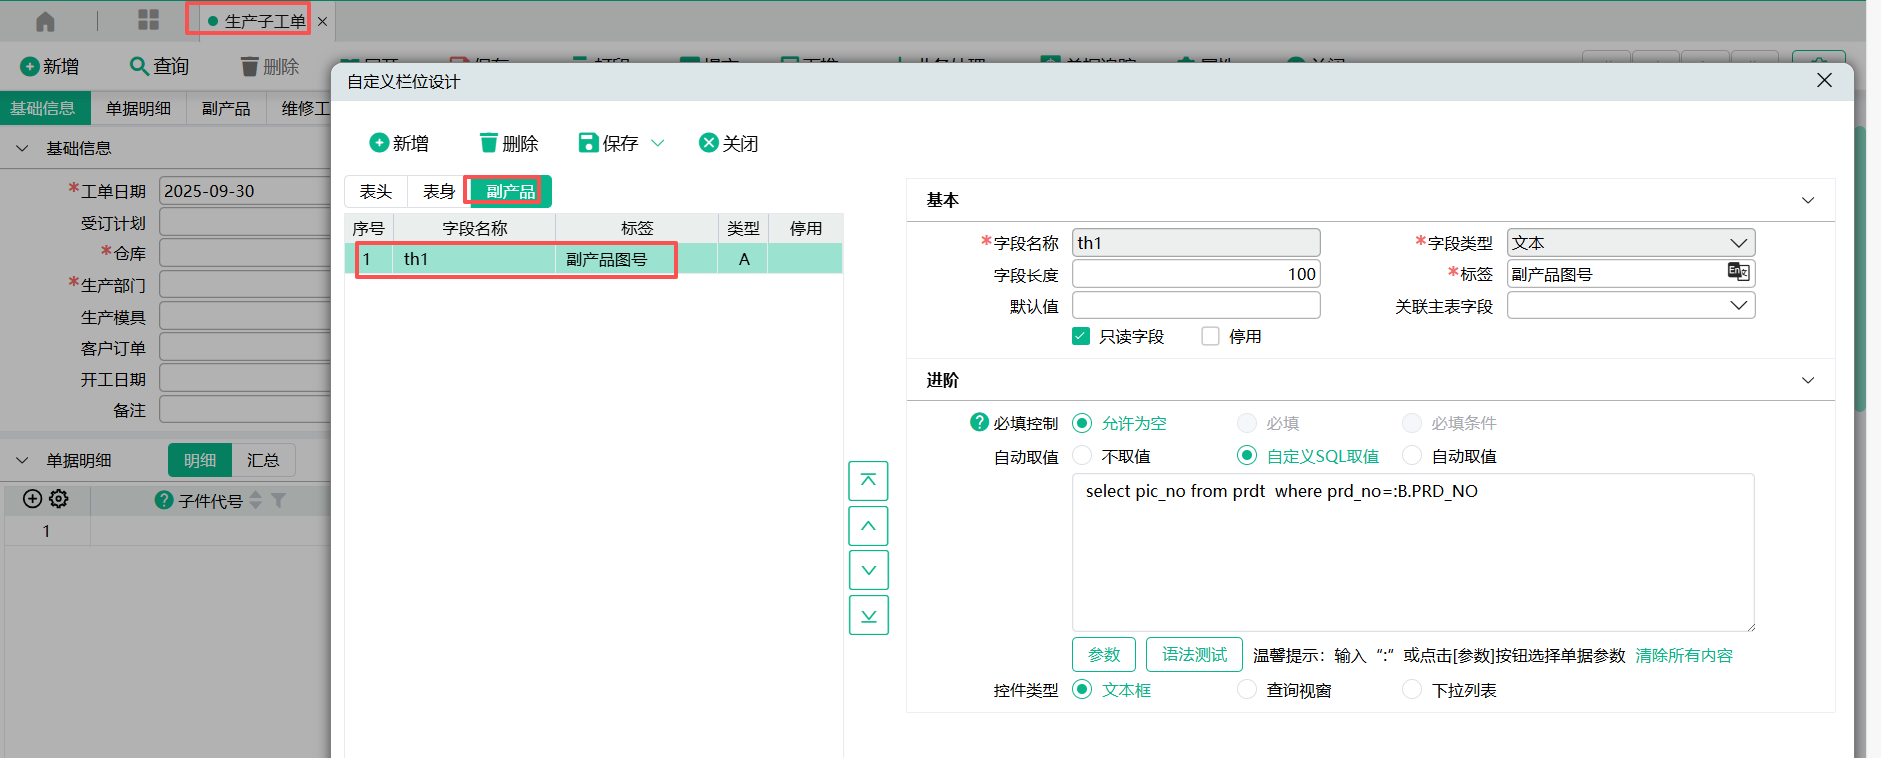The width and height of the screenshot is (1881, 758).
Task: Collapse the 进阶 section
Action: 1807,380
